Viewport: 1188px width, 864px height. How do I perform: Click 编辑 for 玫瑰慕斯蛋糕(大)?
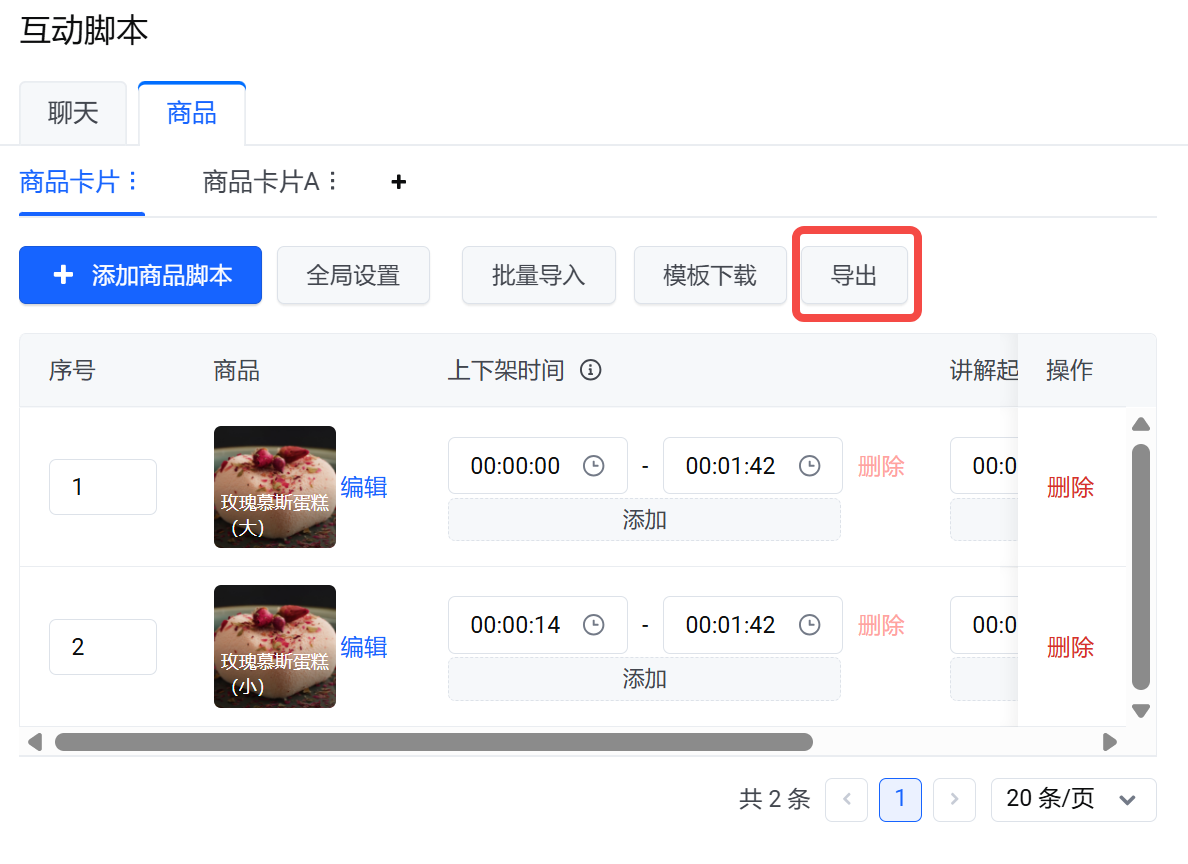[x=364, y=487]
